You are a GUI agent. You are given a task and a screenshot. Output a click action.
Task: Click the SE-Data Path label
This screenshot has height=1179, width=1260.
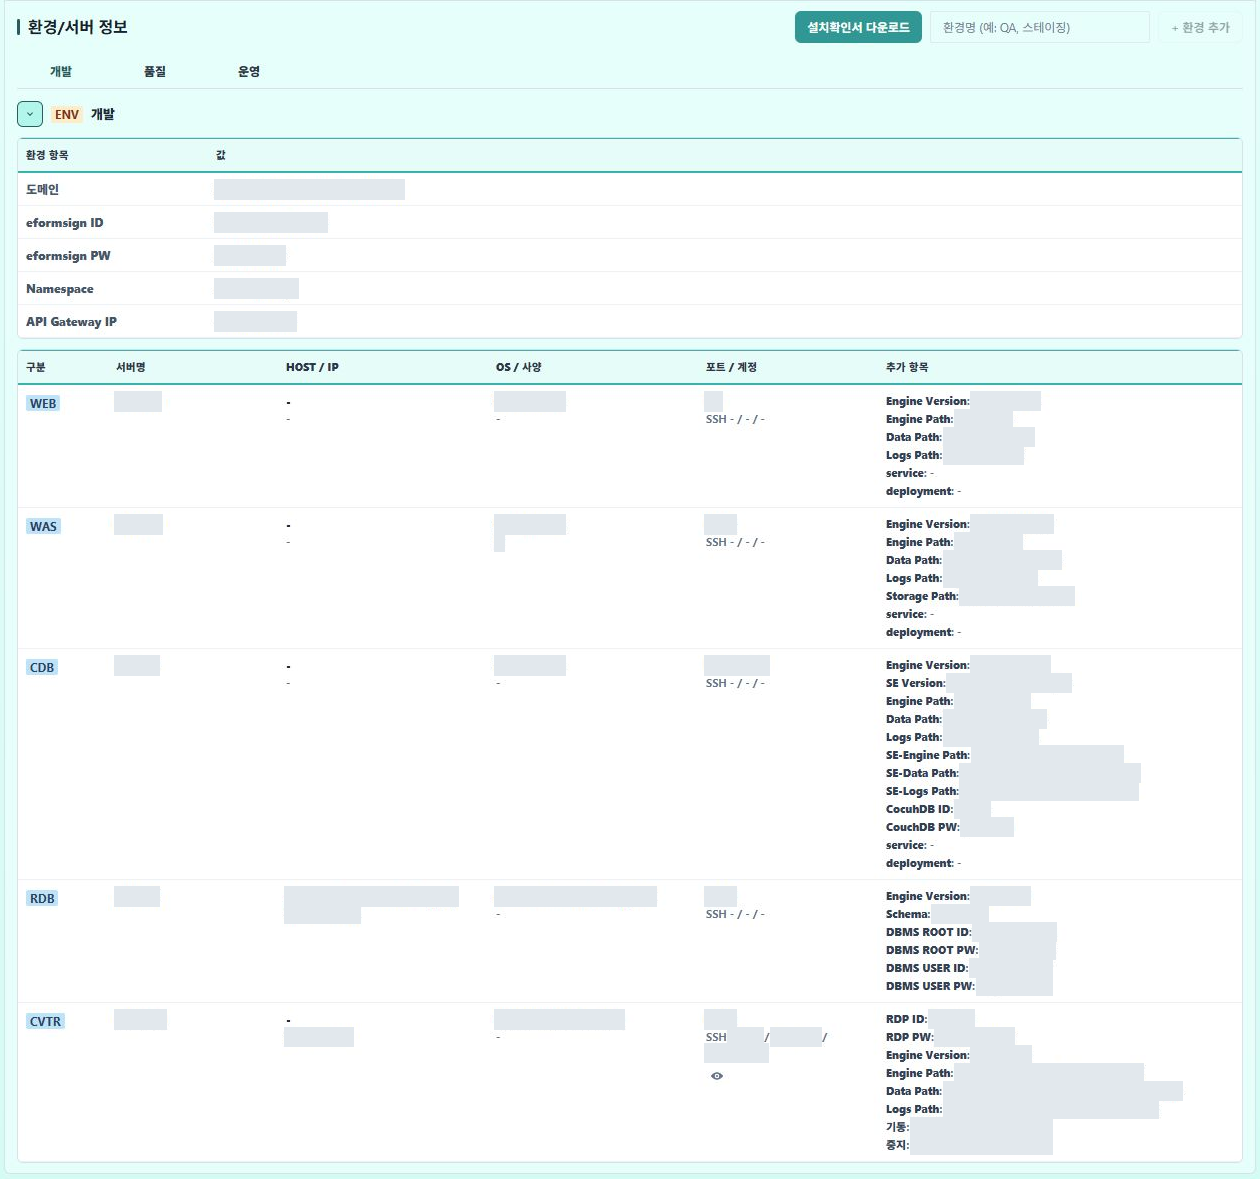[922, 773]
